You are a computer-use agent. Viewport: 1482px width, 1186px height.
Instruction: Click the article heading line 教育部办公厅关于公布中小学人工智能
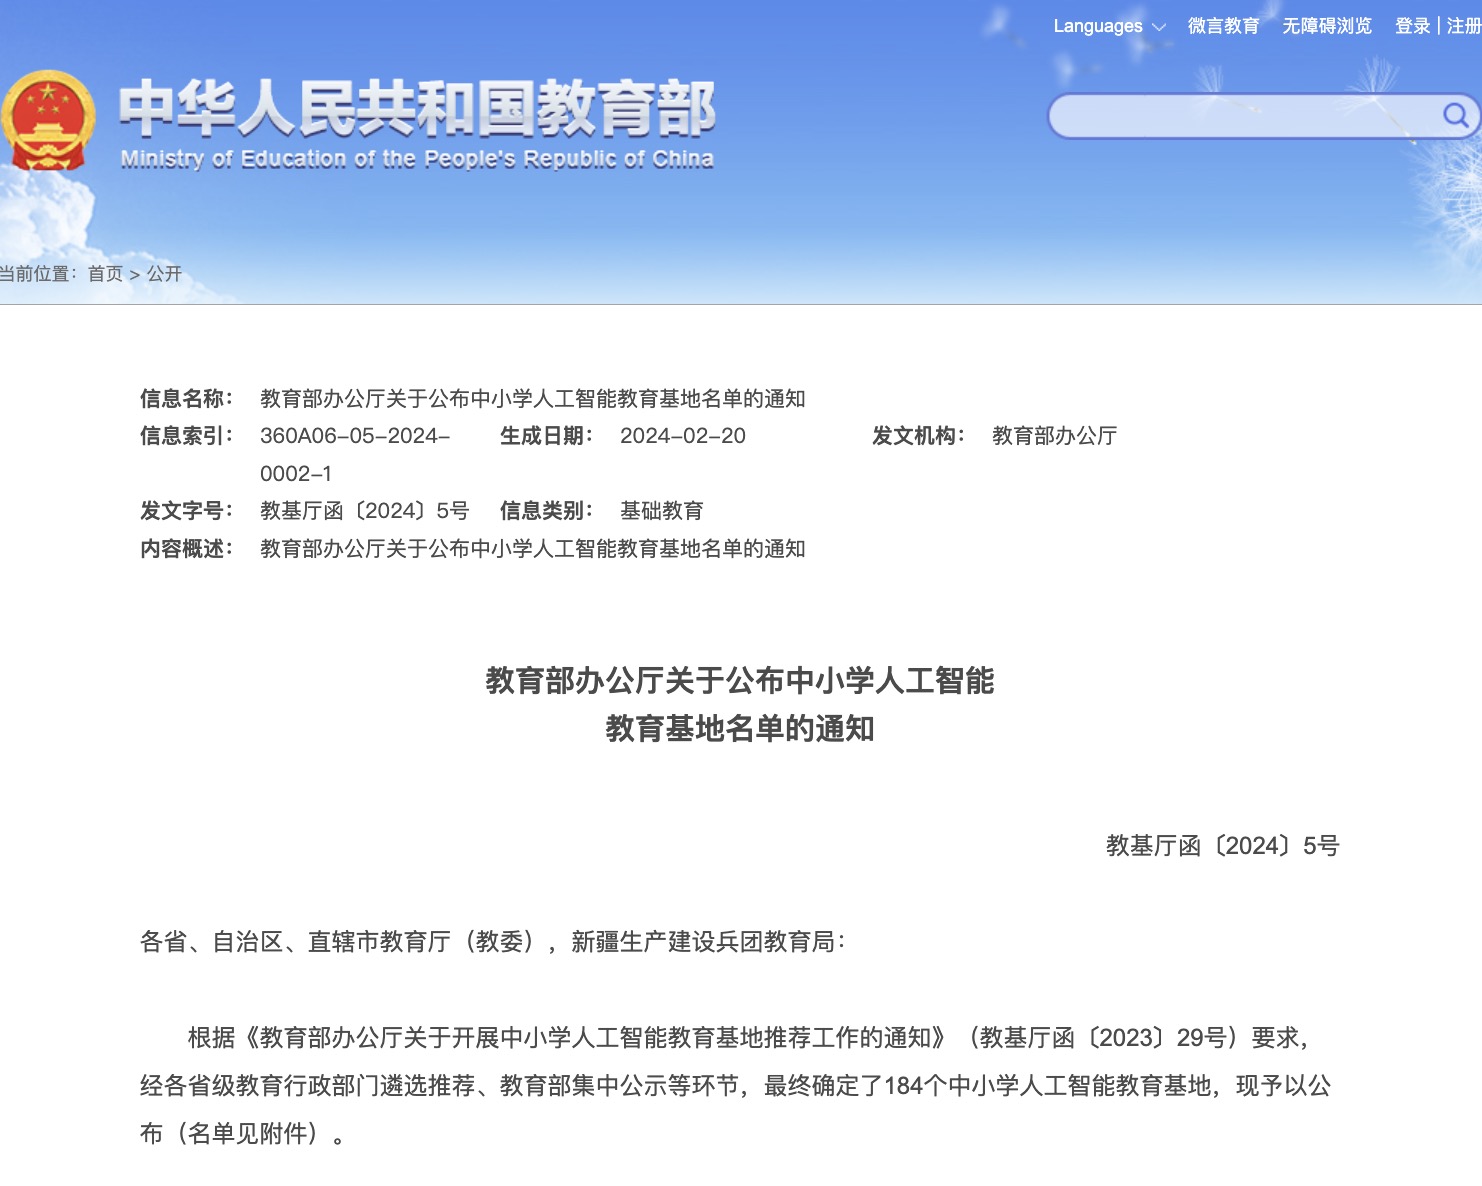click(740, 681)
